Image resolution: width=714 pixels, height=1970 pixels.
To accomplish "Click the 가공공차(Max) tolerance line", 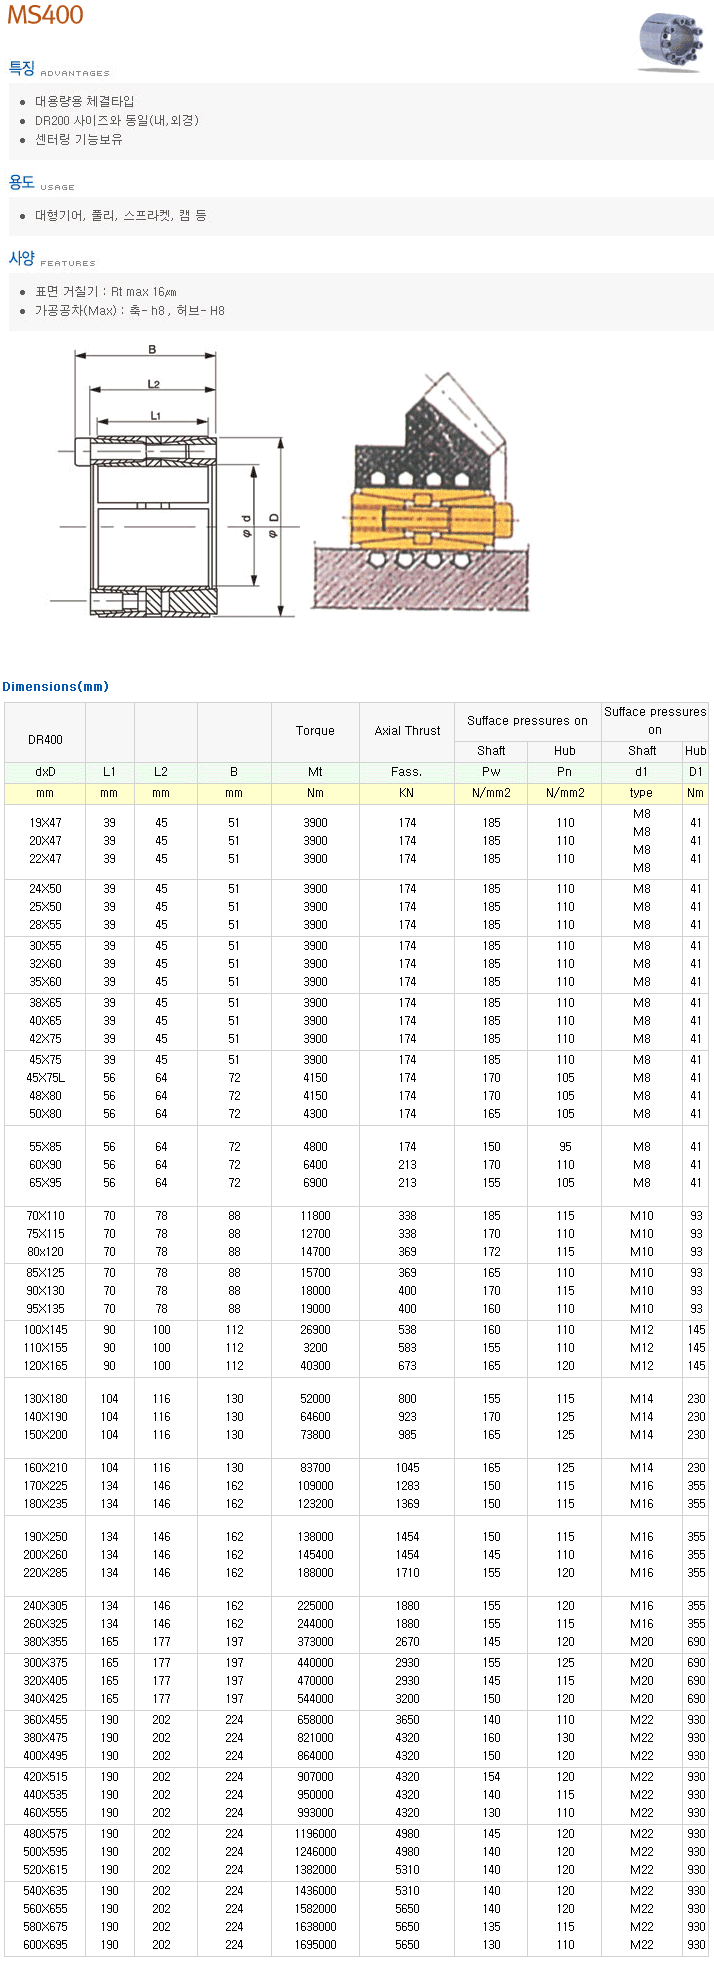I will click(130, 310).
